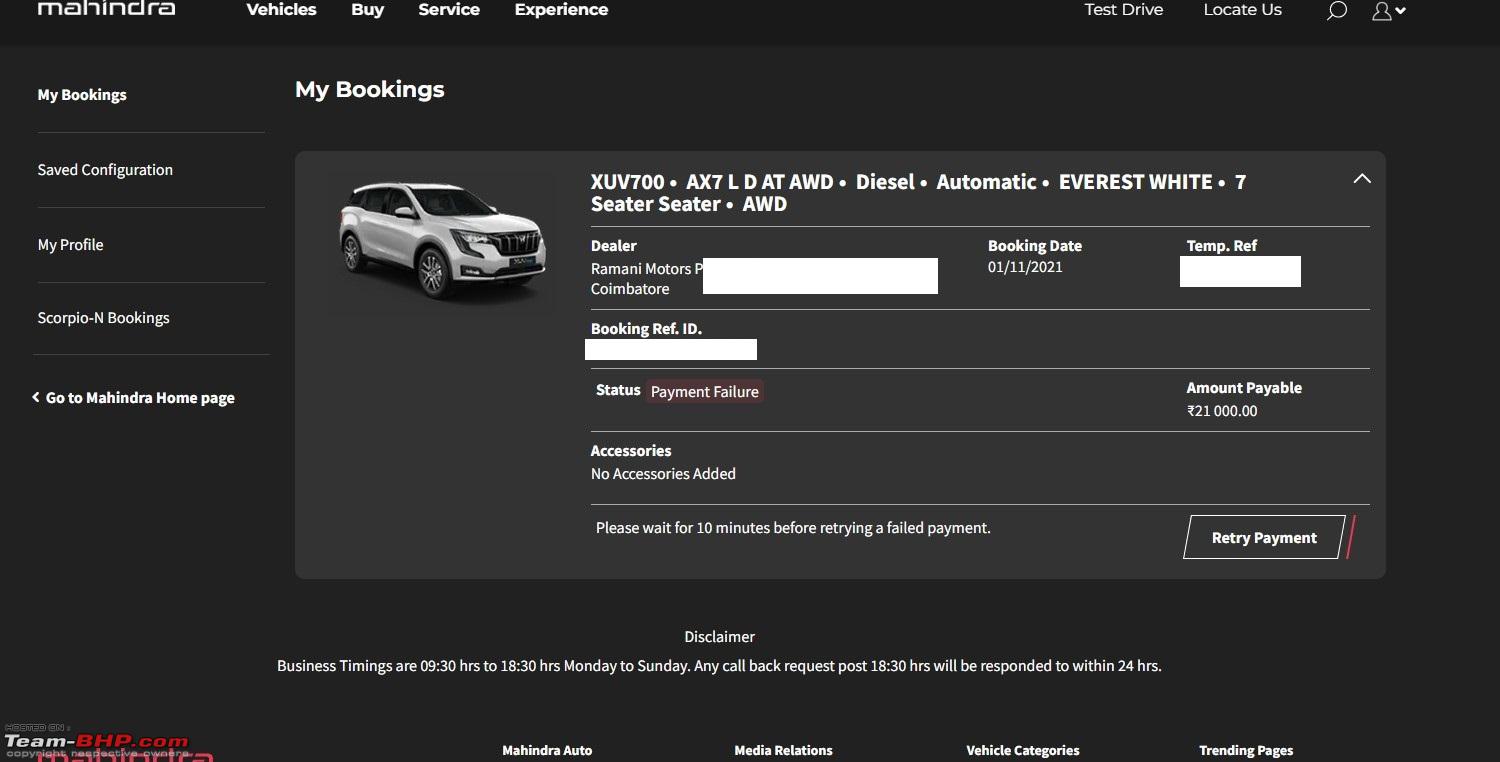This screenshot has height=762, width=1500.
Task: Click the Accessories label
Action: pyautogui.click(x=631, y=451)
